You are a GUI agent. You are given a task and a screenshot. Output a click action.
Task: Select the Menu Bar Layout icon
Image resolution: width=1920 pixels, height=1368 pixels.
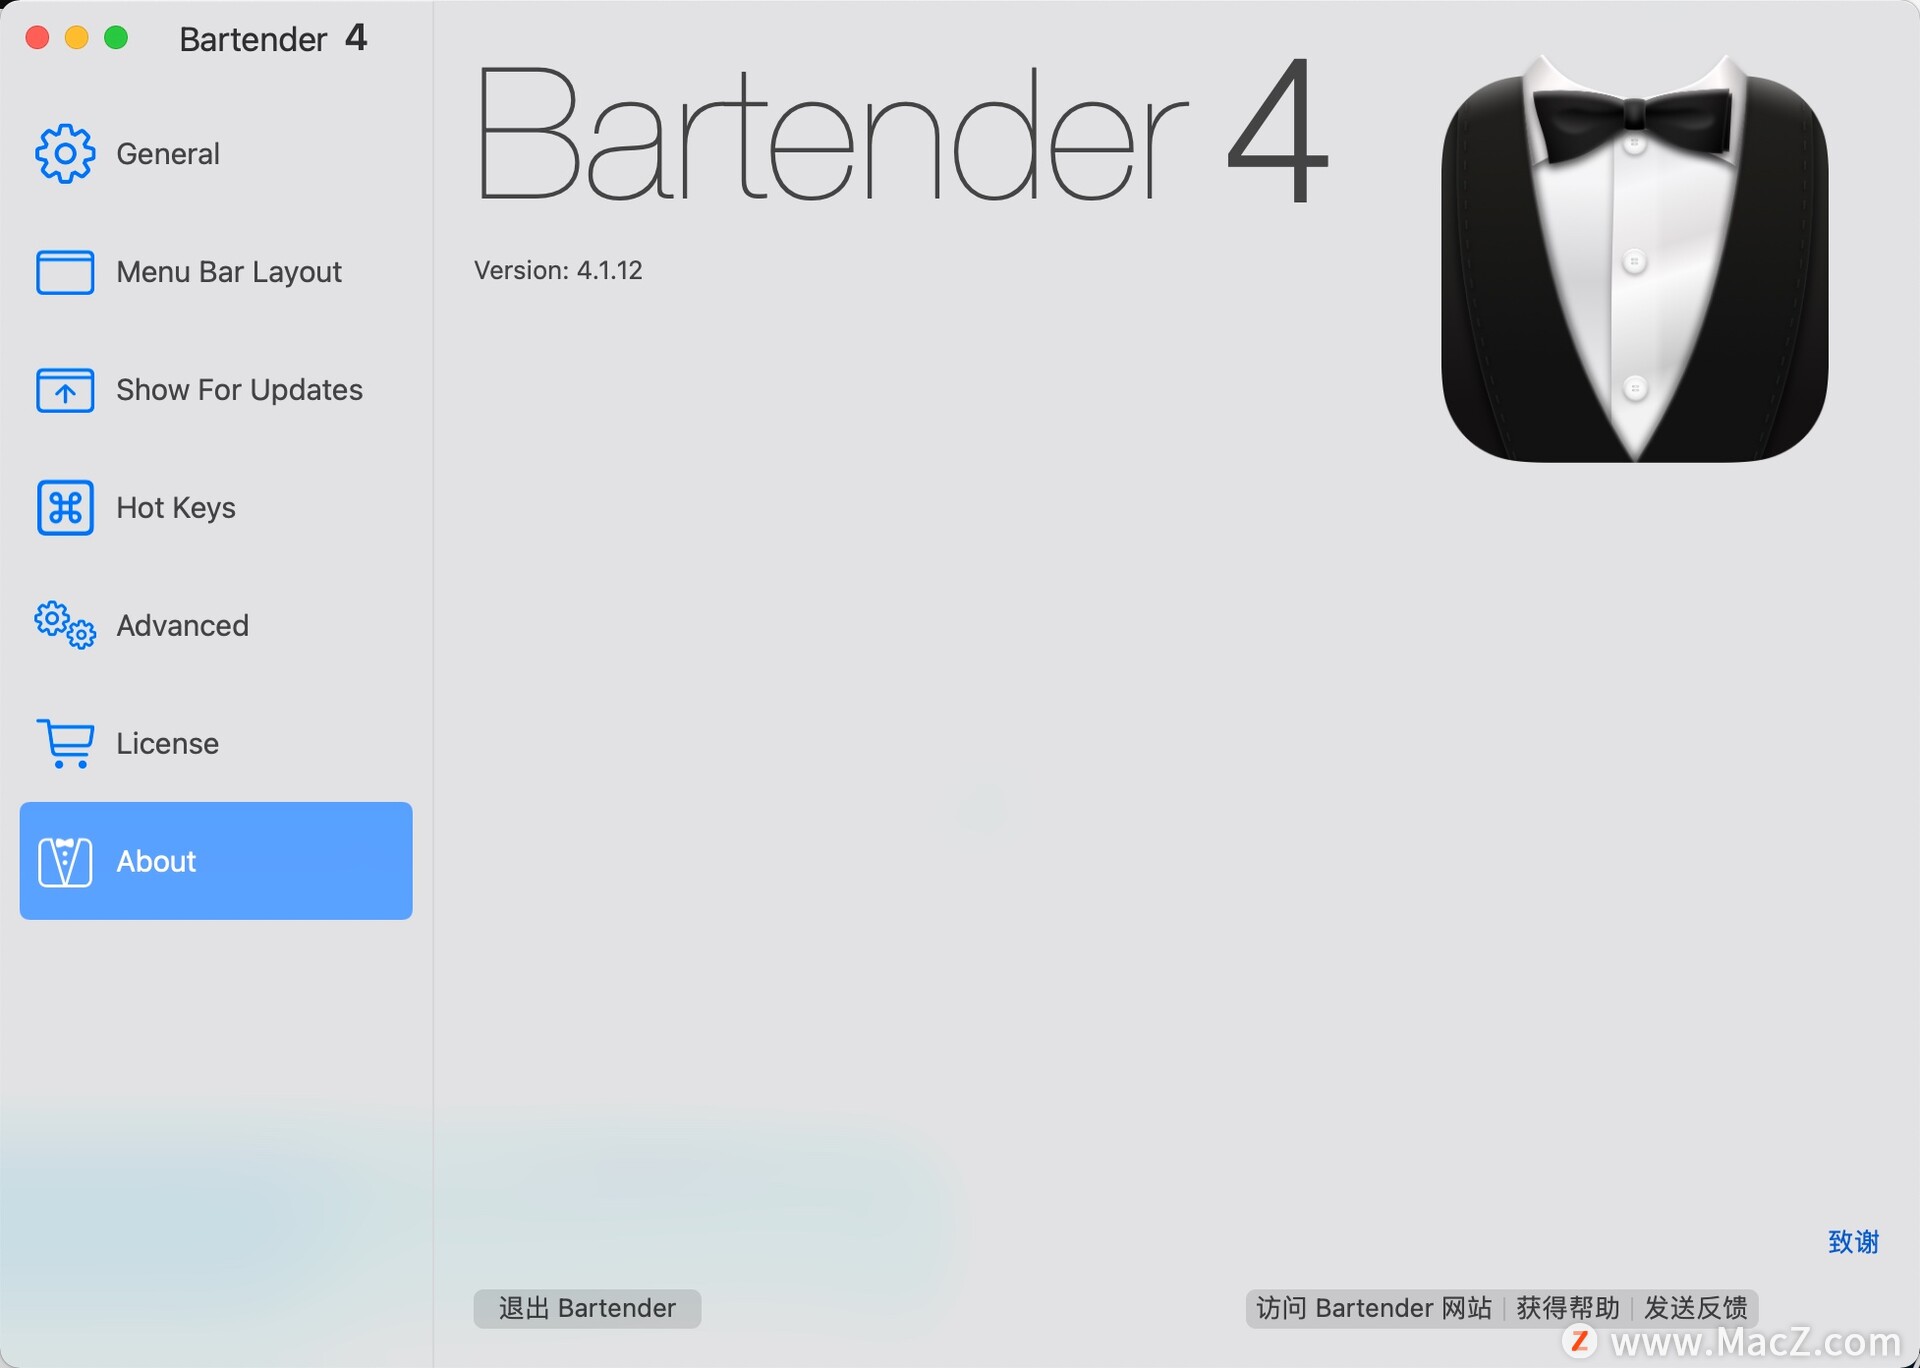click(65, 272)
